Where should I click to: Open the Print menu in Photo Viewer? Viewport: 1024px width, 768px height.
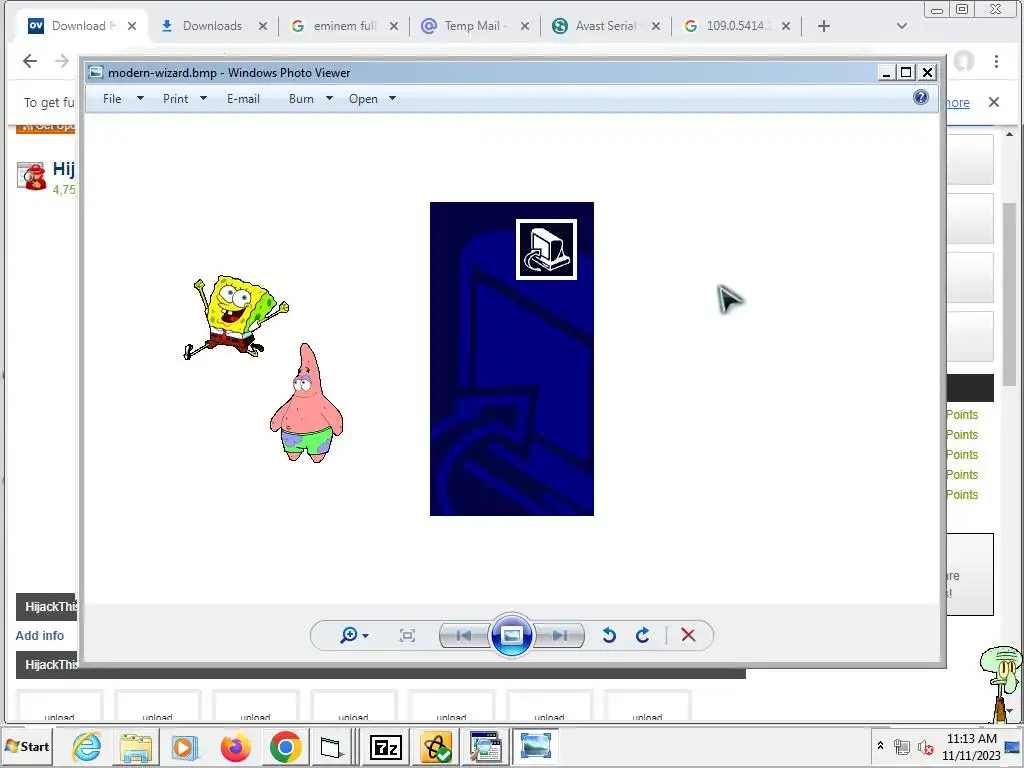pyautogui.click(x=176, y=99)
